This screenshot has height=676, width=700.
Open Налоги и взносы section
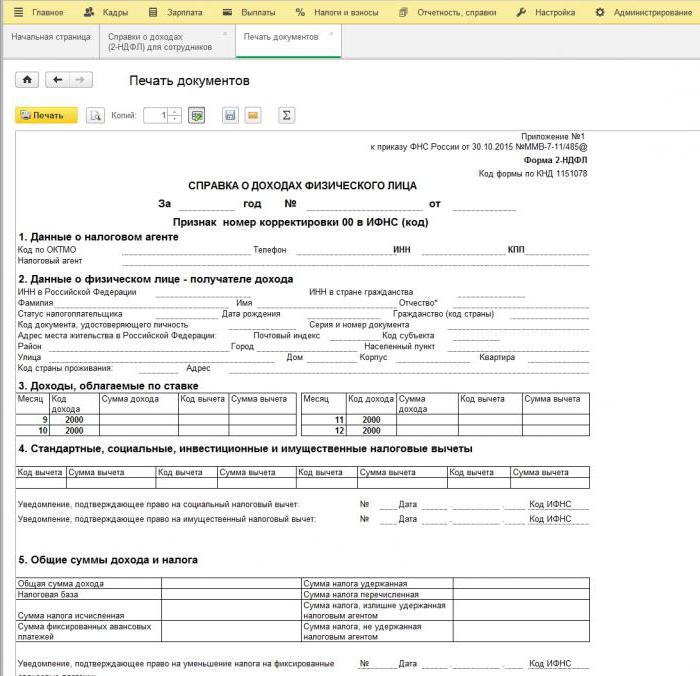pyautogui.click(x=338, y=13)
